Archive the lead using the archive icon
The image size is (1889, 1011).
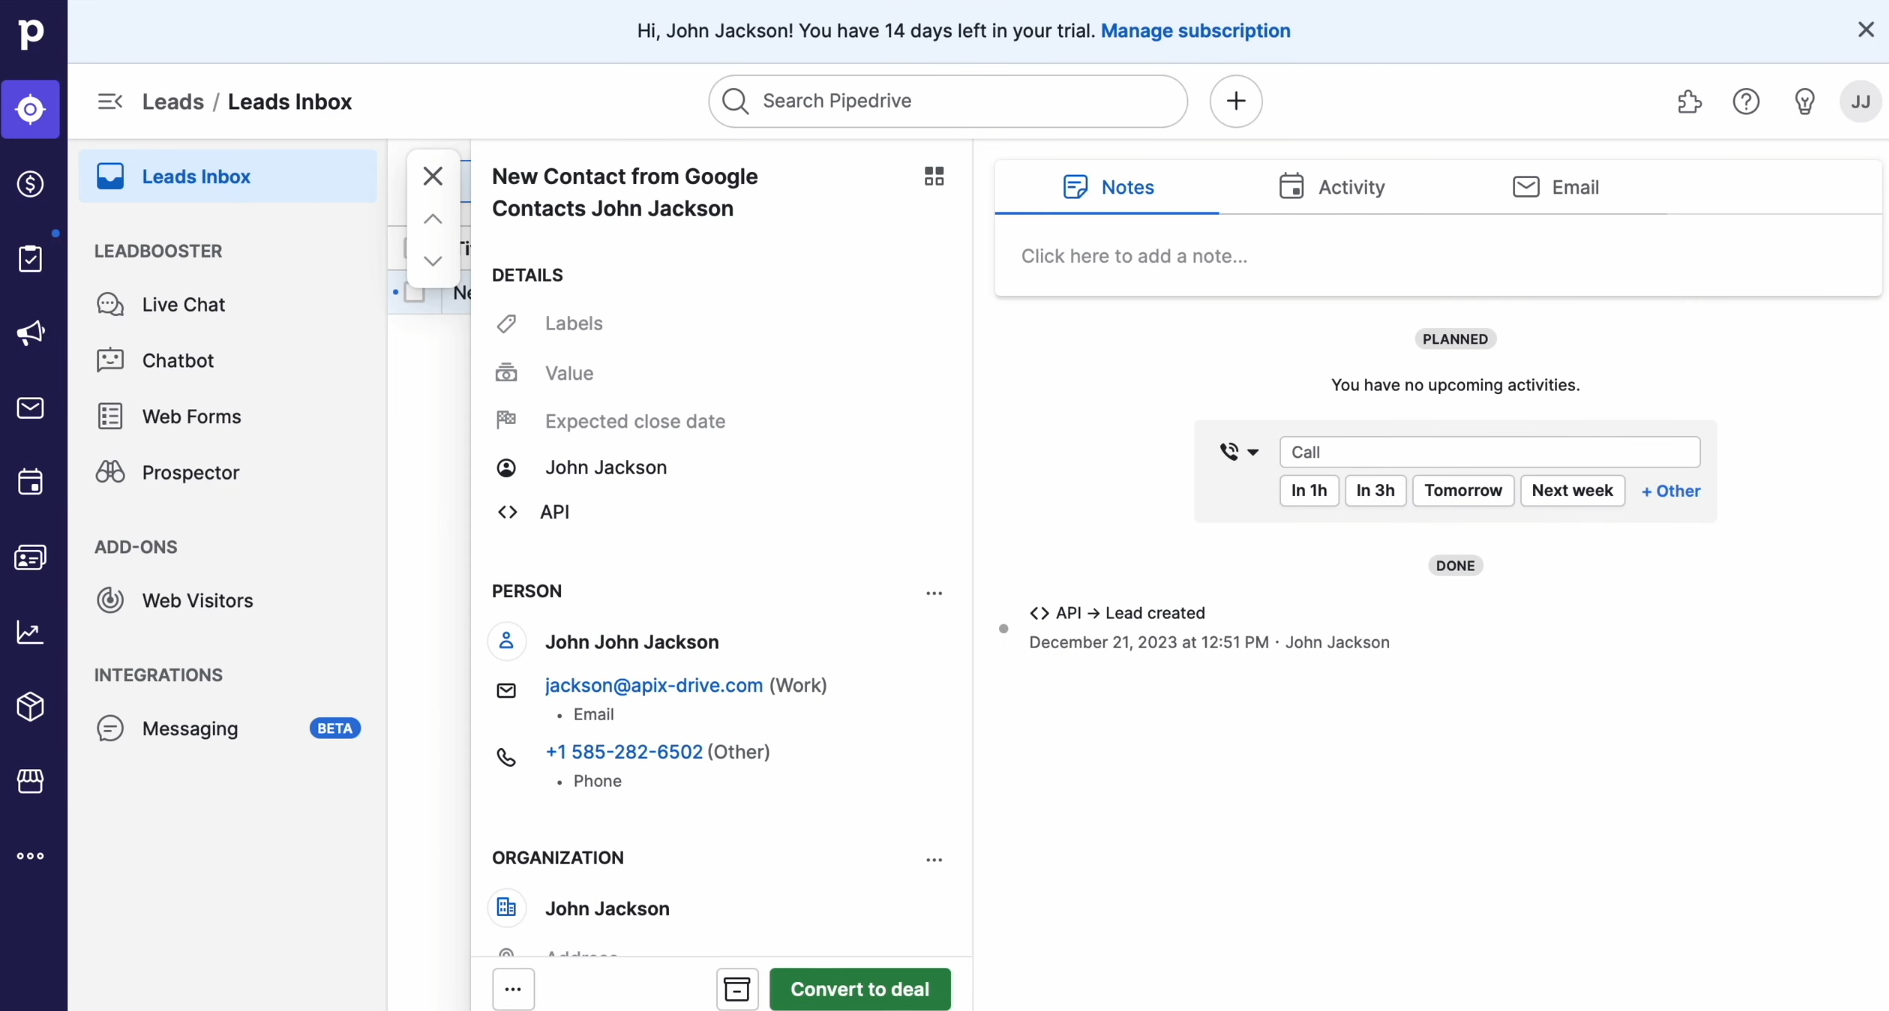(737, 989)
